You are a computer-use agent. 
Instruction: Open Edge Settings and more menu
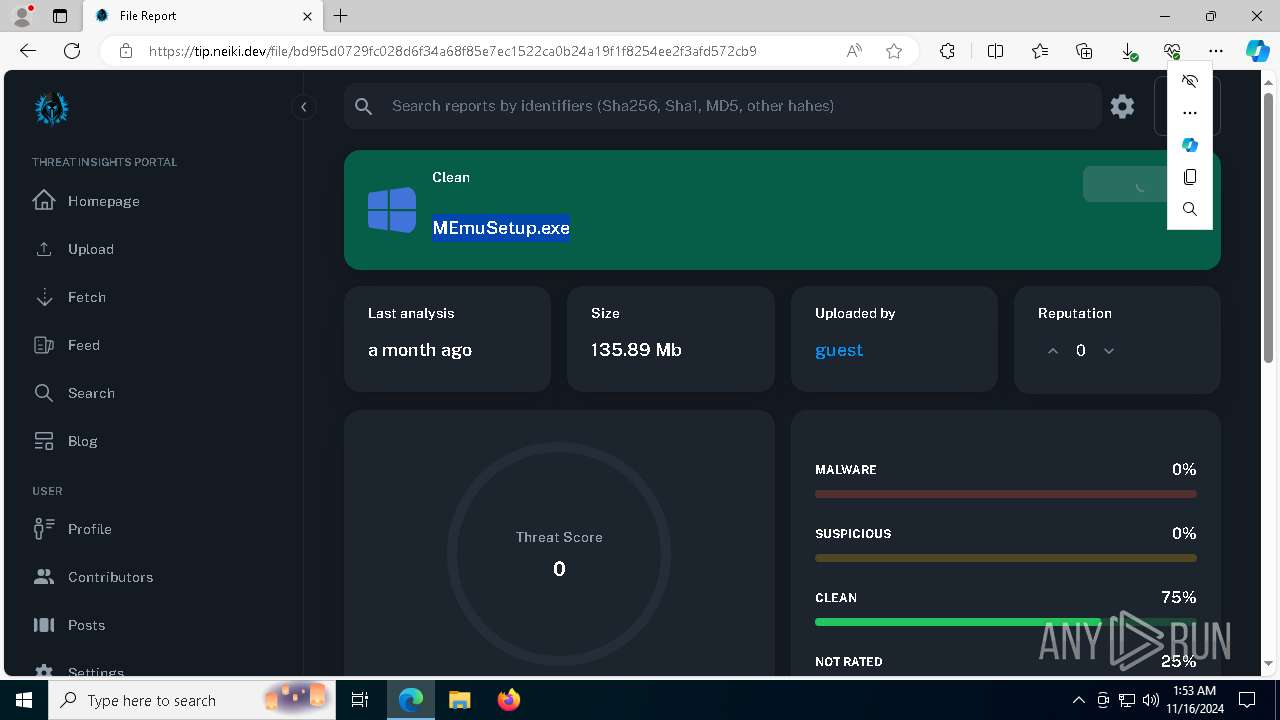1216,51
